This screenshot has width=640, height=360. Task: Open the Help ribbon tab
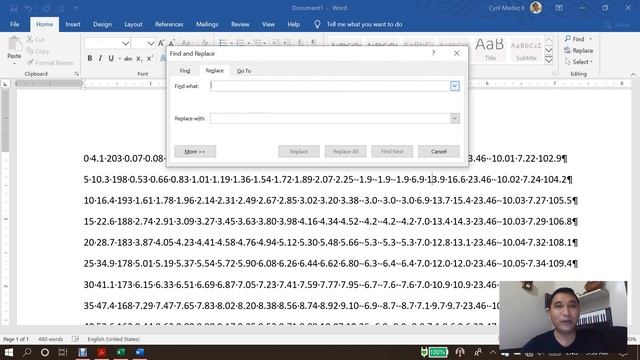293,24
